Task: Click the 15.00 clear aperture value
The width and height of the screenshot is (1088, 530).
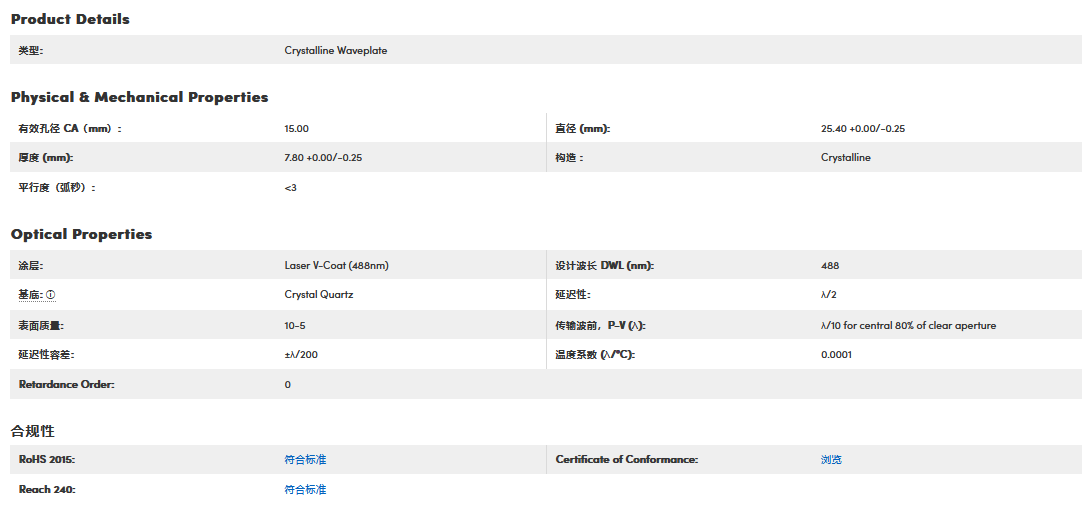Action: [296, 129]
